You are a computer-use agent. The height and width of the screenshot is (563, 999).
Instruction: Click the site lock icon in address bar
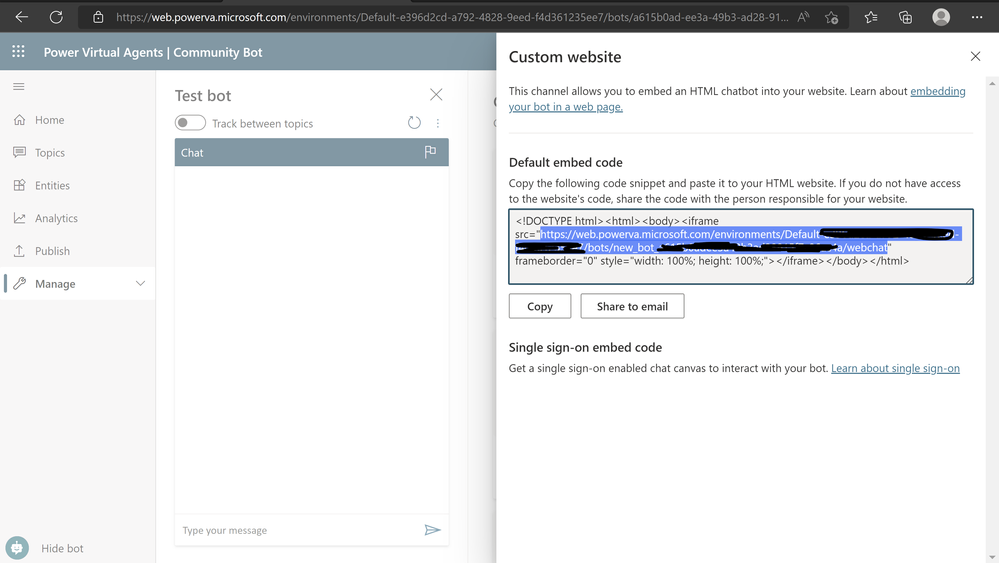click(x=98, y=17)
